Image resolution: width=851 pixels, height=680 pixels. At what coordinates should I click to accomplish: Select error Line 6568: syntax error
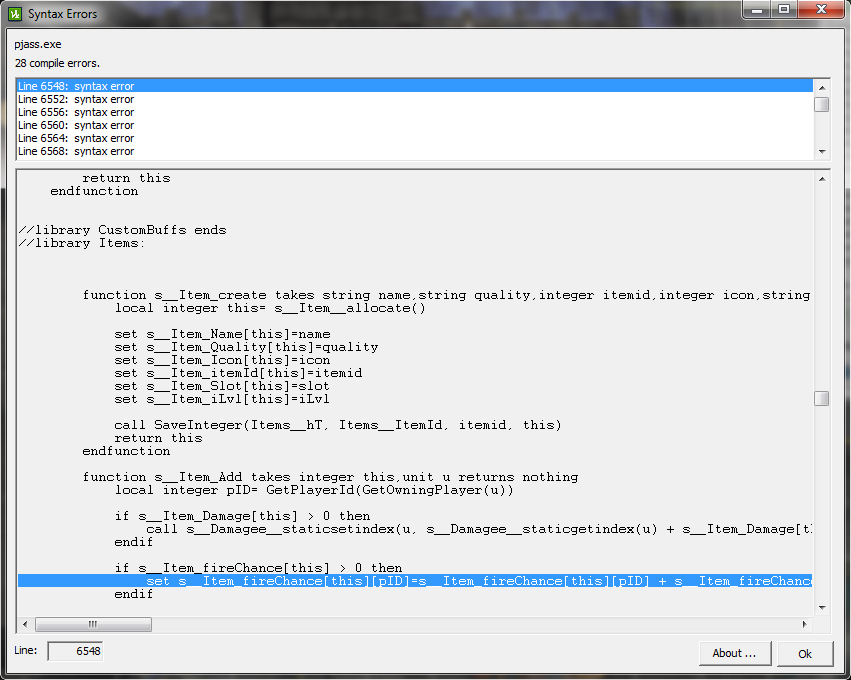click(415, 151)
